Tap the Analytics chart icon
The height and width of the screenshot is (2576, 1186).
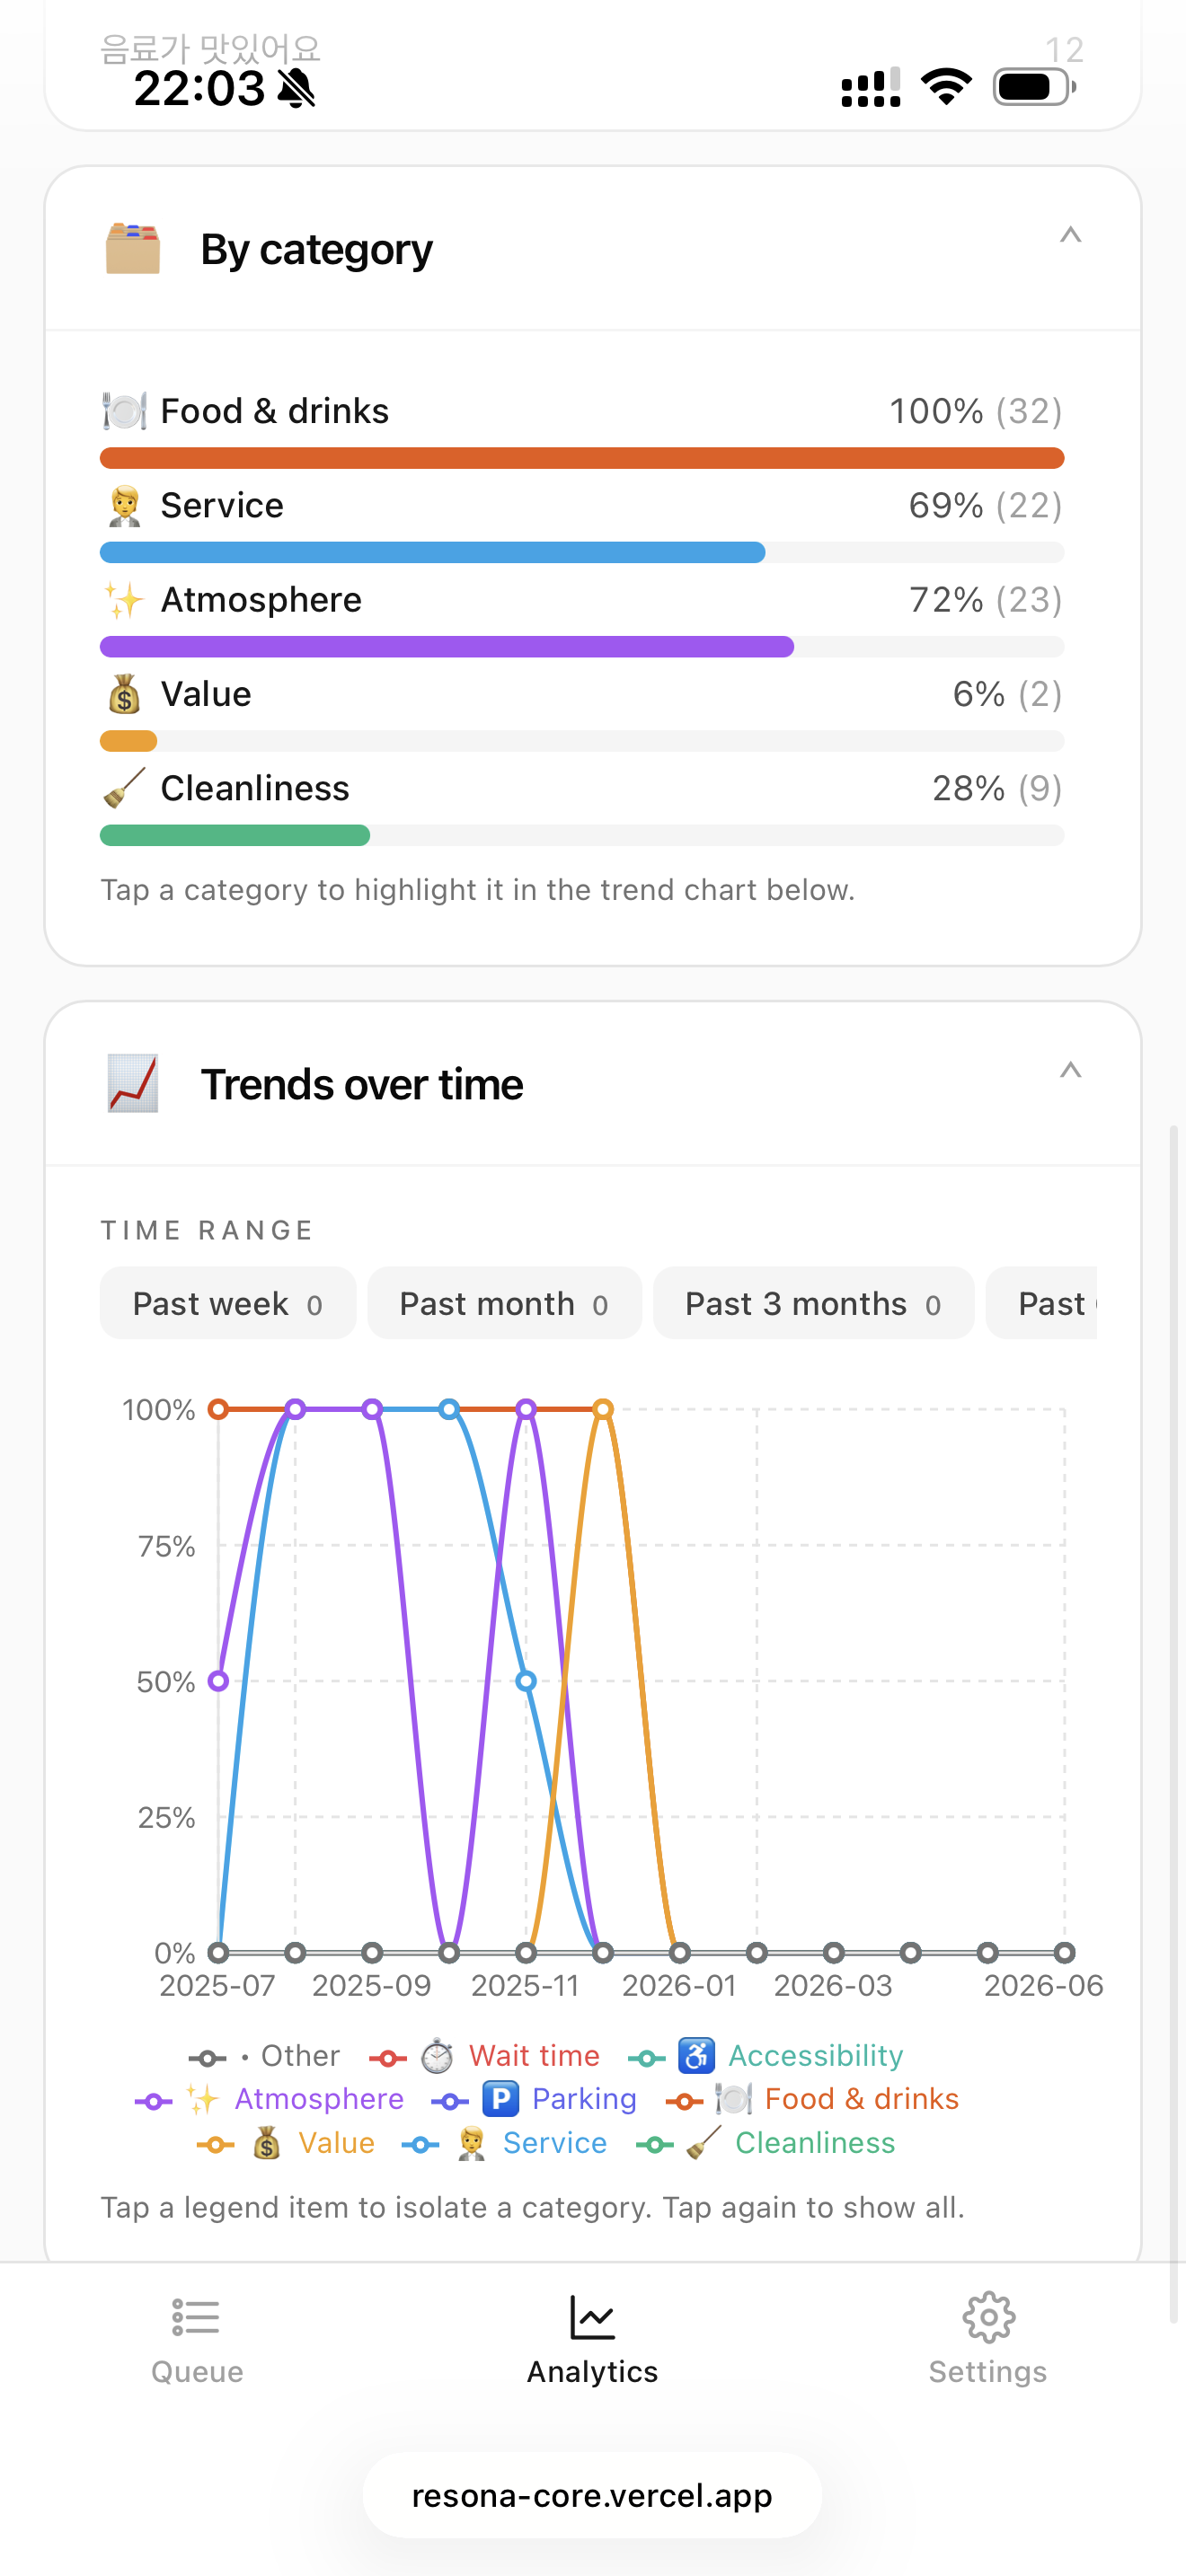(593, 2317)
